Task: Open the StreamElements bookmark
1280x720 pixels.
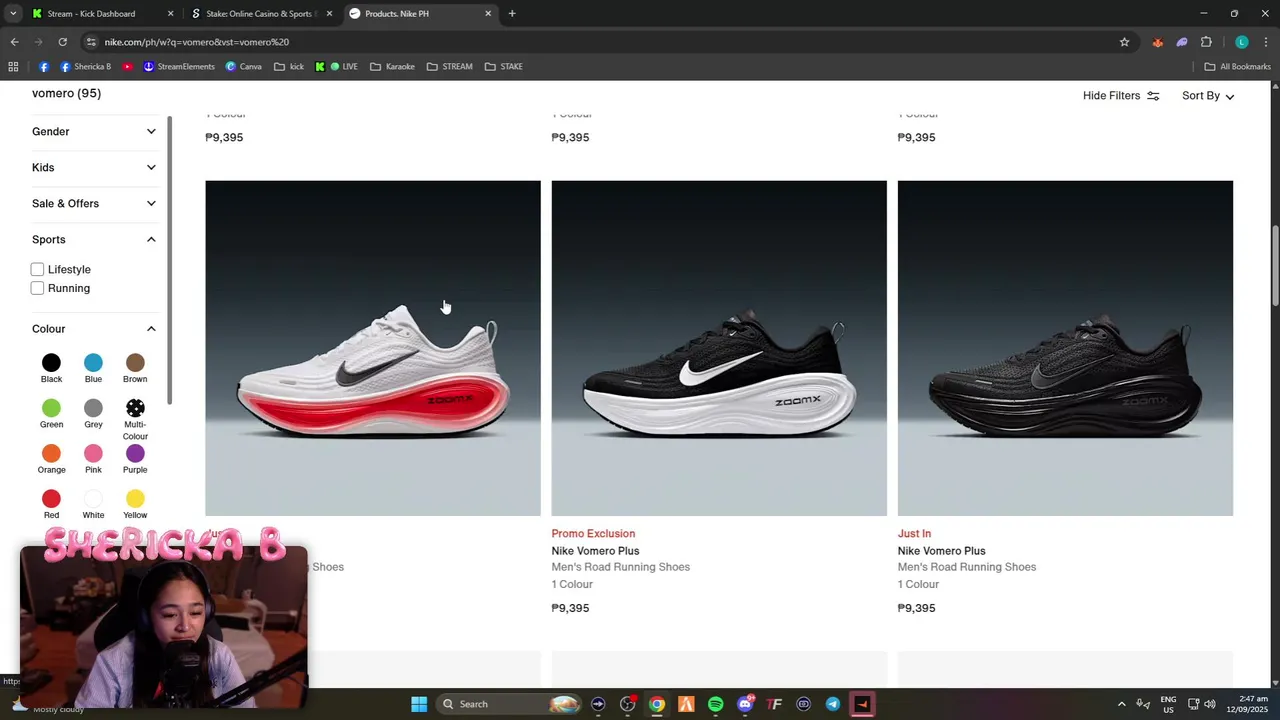Action: [179, 67]
